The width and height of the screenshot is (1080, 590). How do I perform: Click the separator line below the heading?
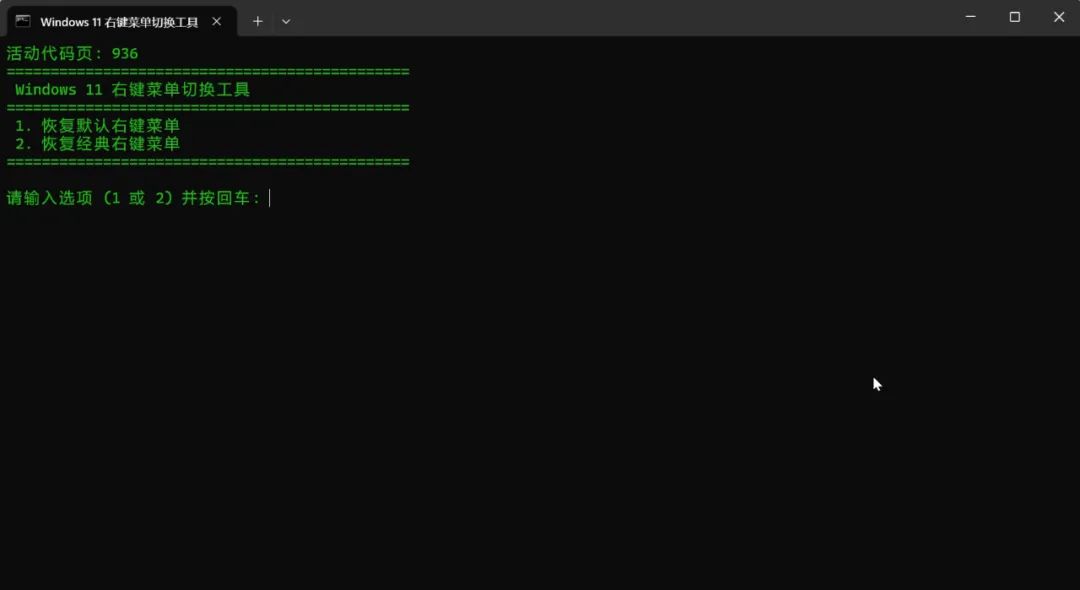[x=208, y=108]
